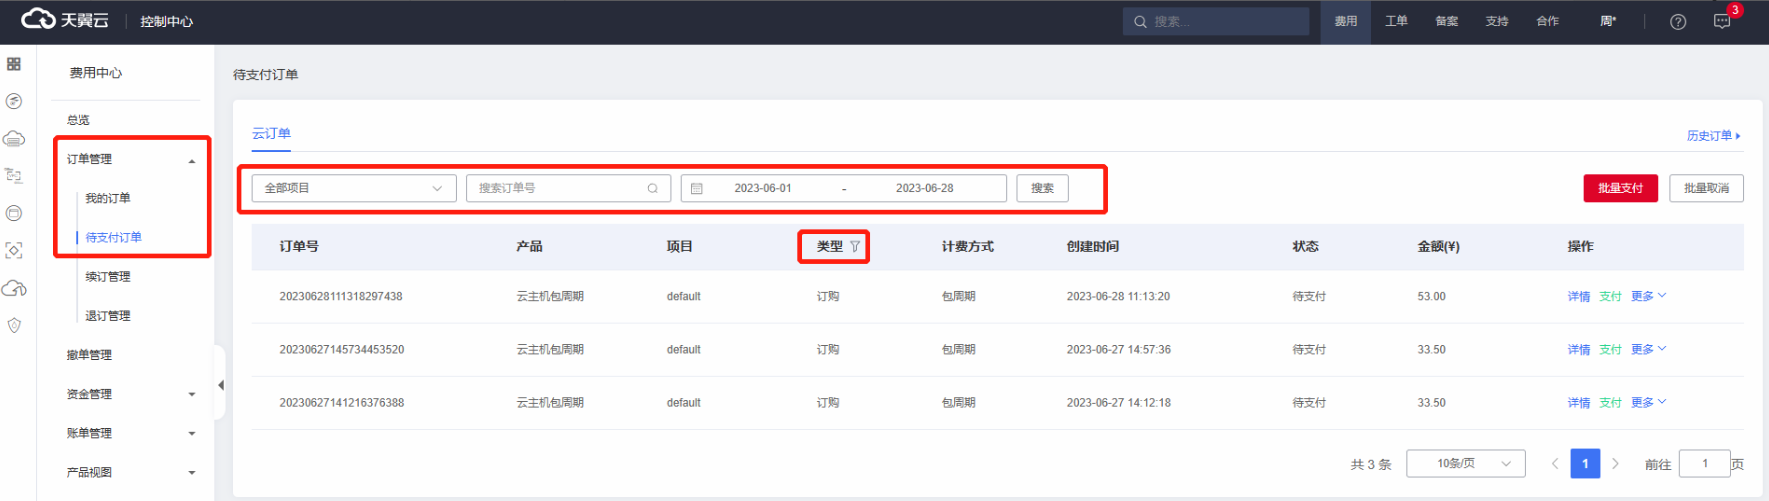Open 退订管理 in the sidebar
This screenshot has height=501, width=1769.
pos(108,315)
